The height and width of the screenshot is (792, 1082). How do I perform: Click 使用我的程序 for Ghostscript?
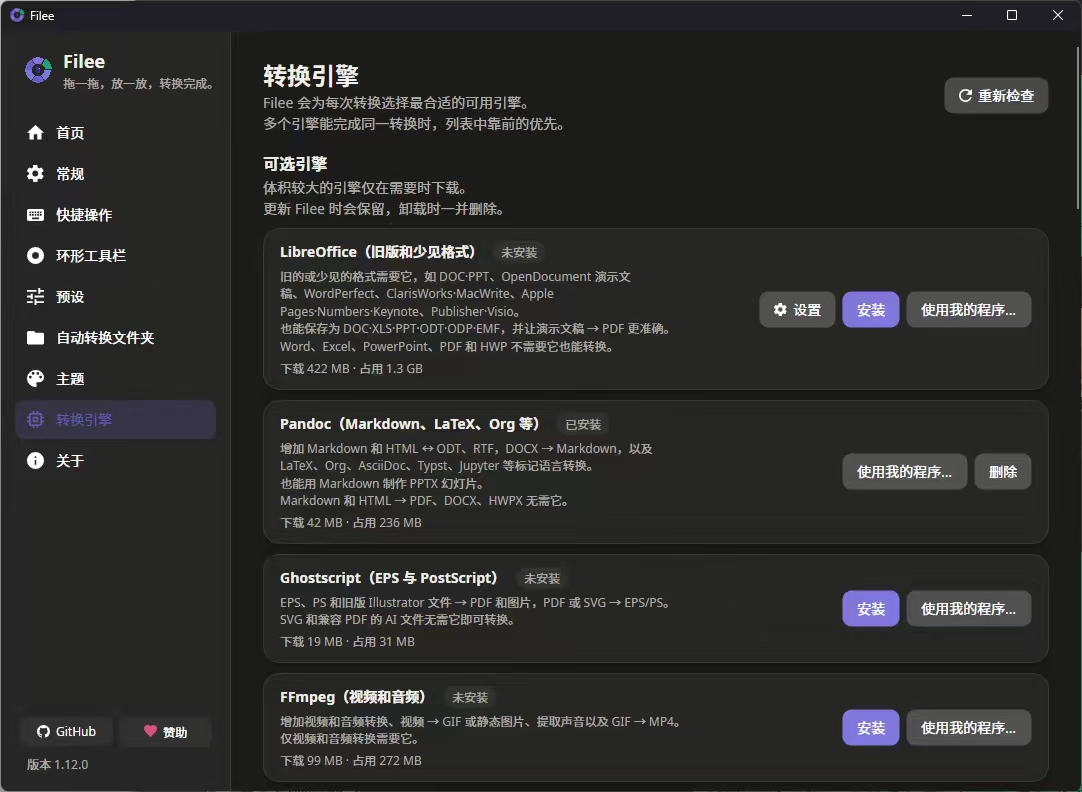[x=968, y=608]
